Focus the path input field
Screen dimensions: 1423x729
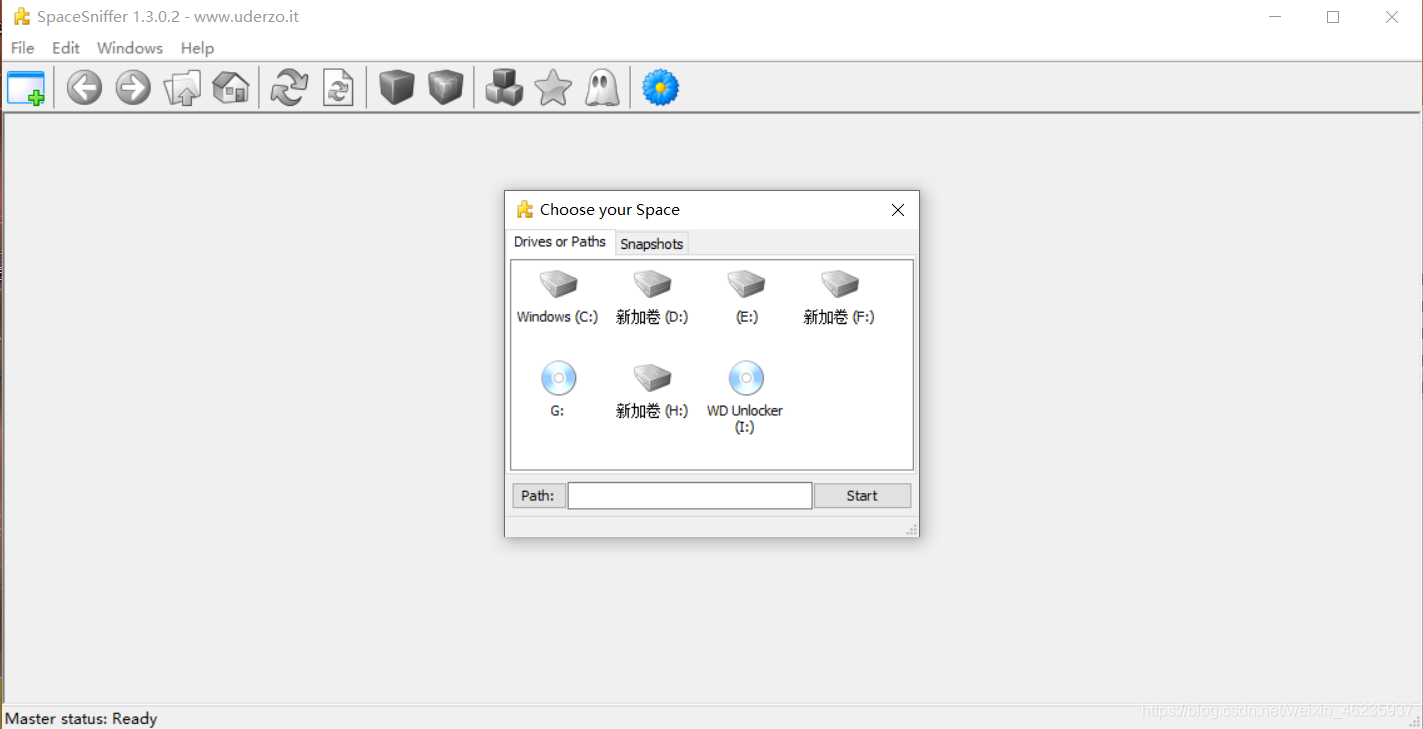point(690,496)
